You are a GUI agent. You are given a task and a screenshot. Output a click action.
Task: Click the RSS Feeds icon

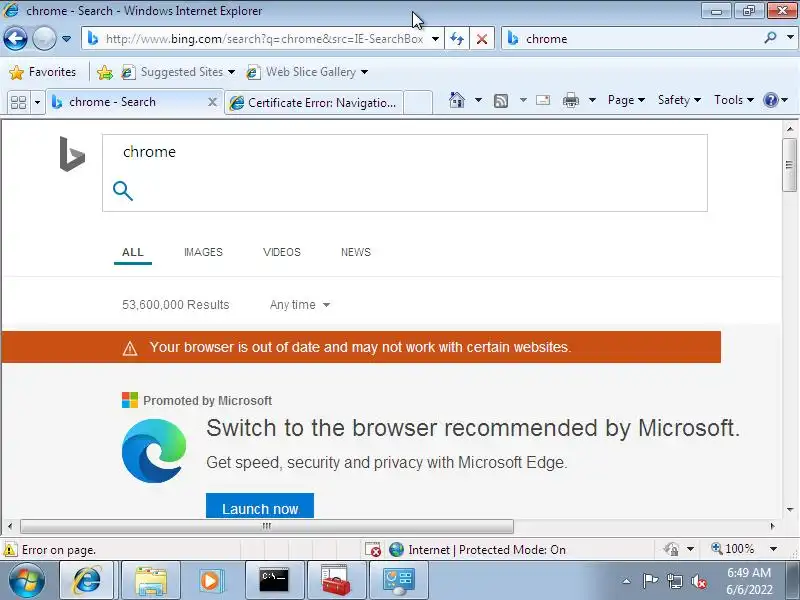click(501, 101)
